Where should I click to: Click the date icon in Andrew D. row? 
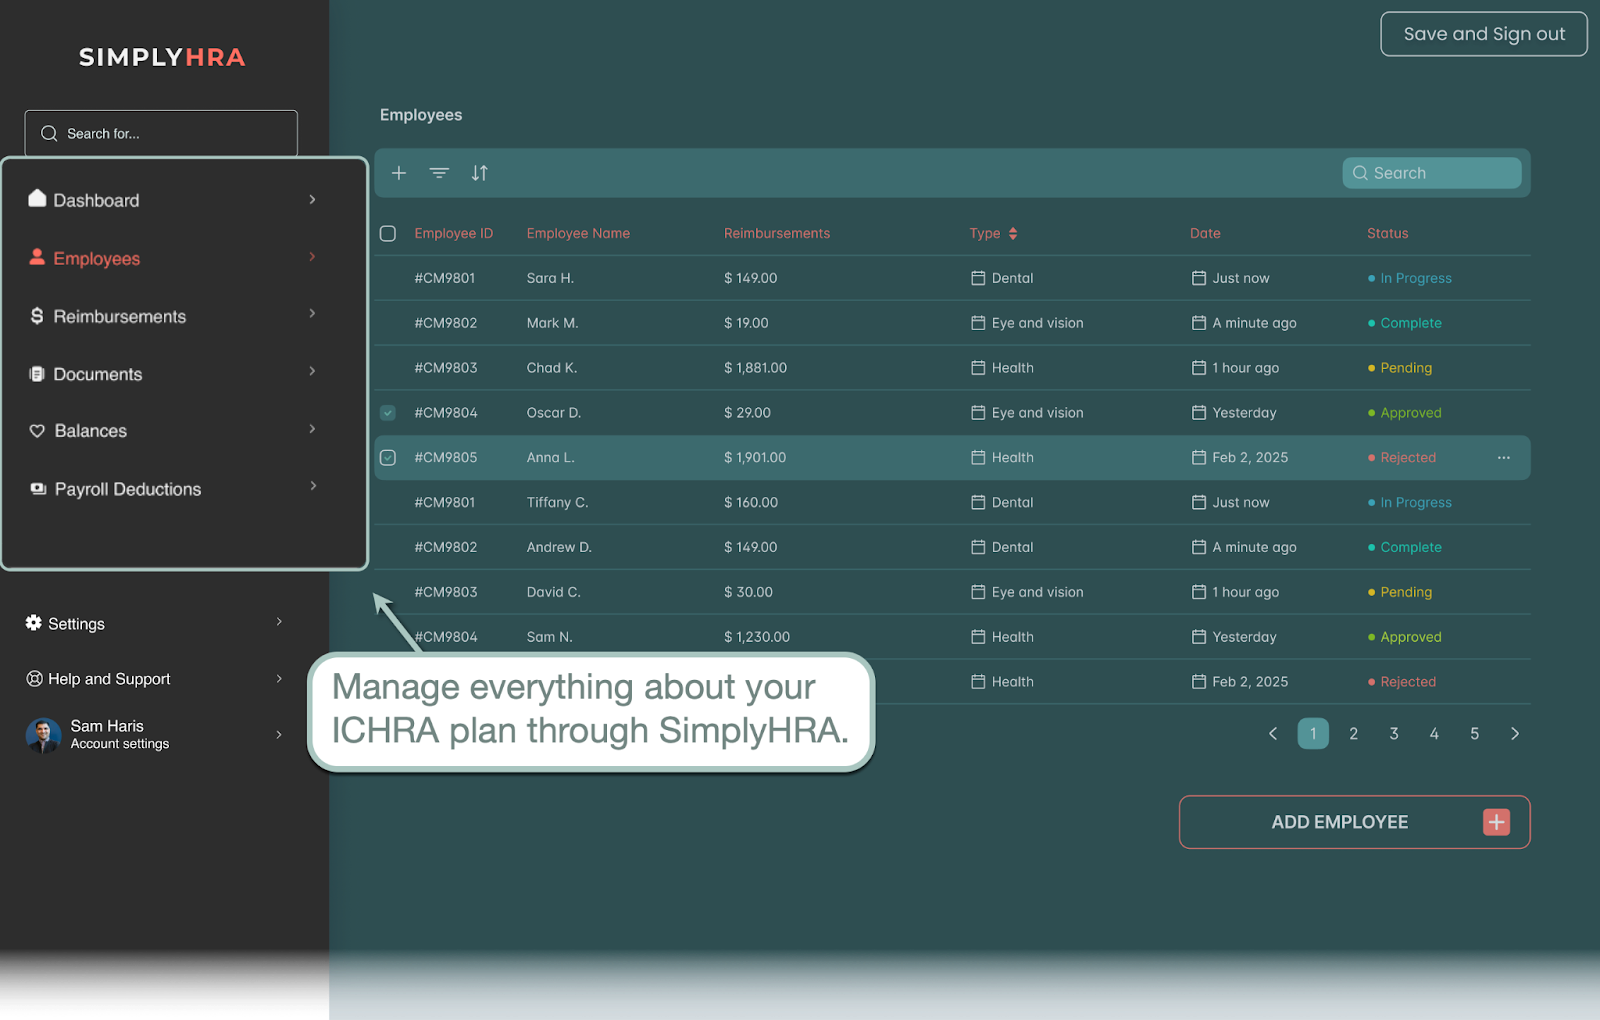click(x=1199, y=547)
